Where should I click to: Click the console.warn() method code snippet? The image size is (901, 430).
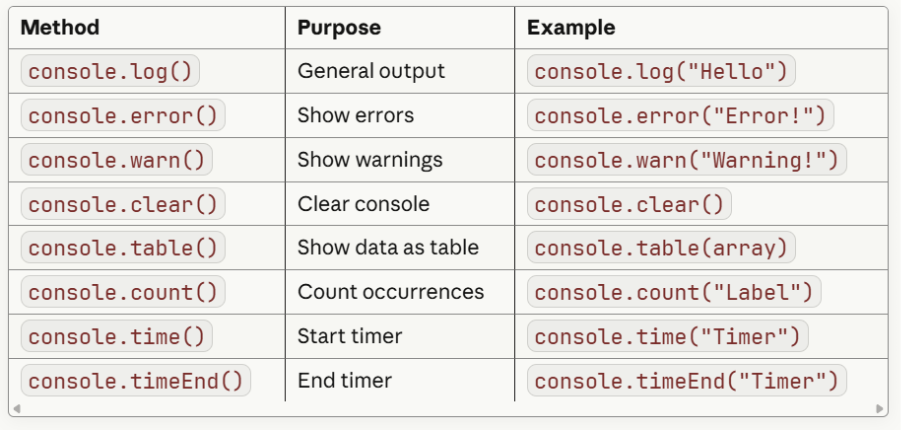[x=116, y=160]
